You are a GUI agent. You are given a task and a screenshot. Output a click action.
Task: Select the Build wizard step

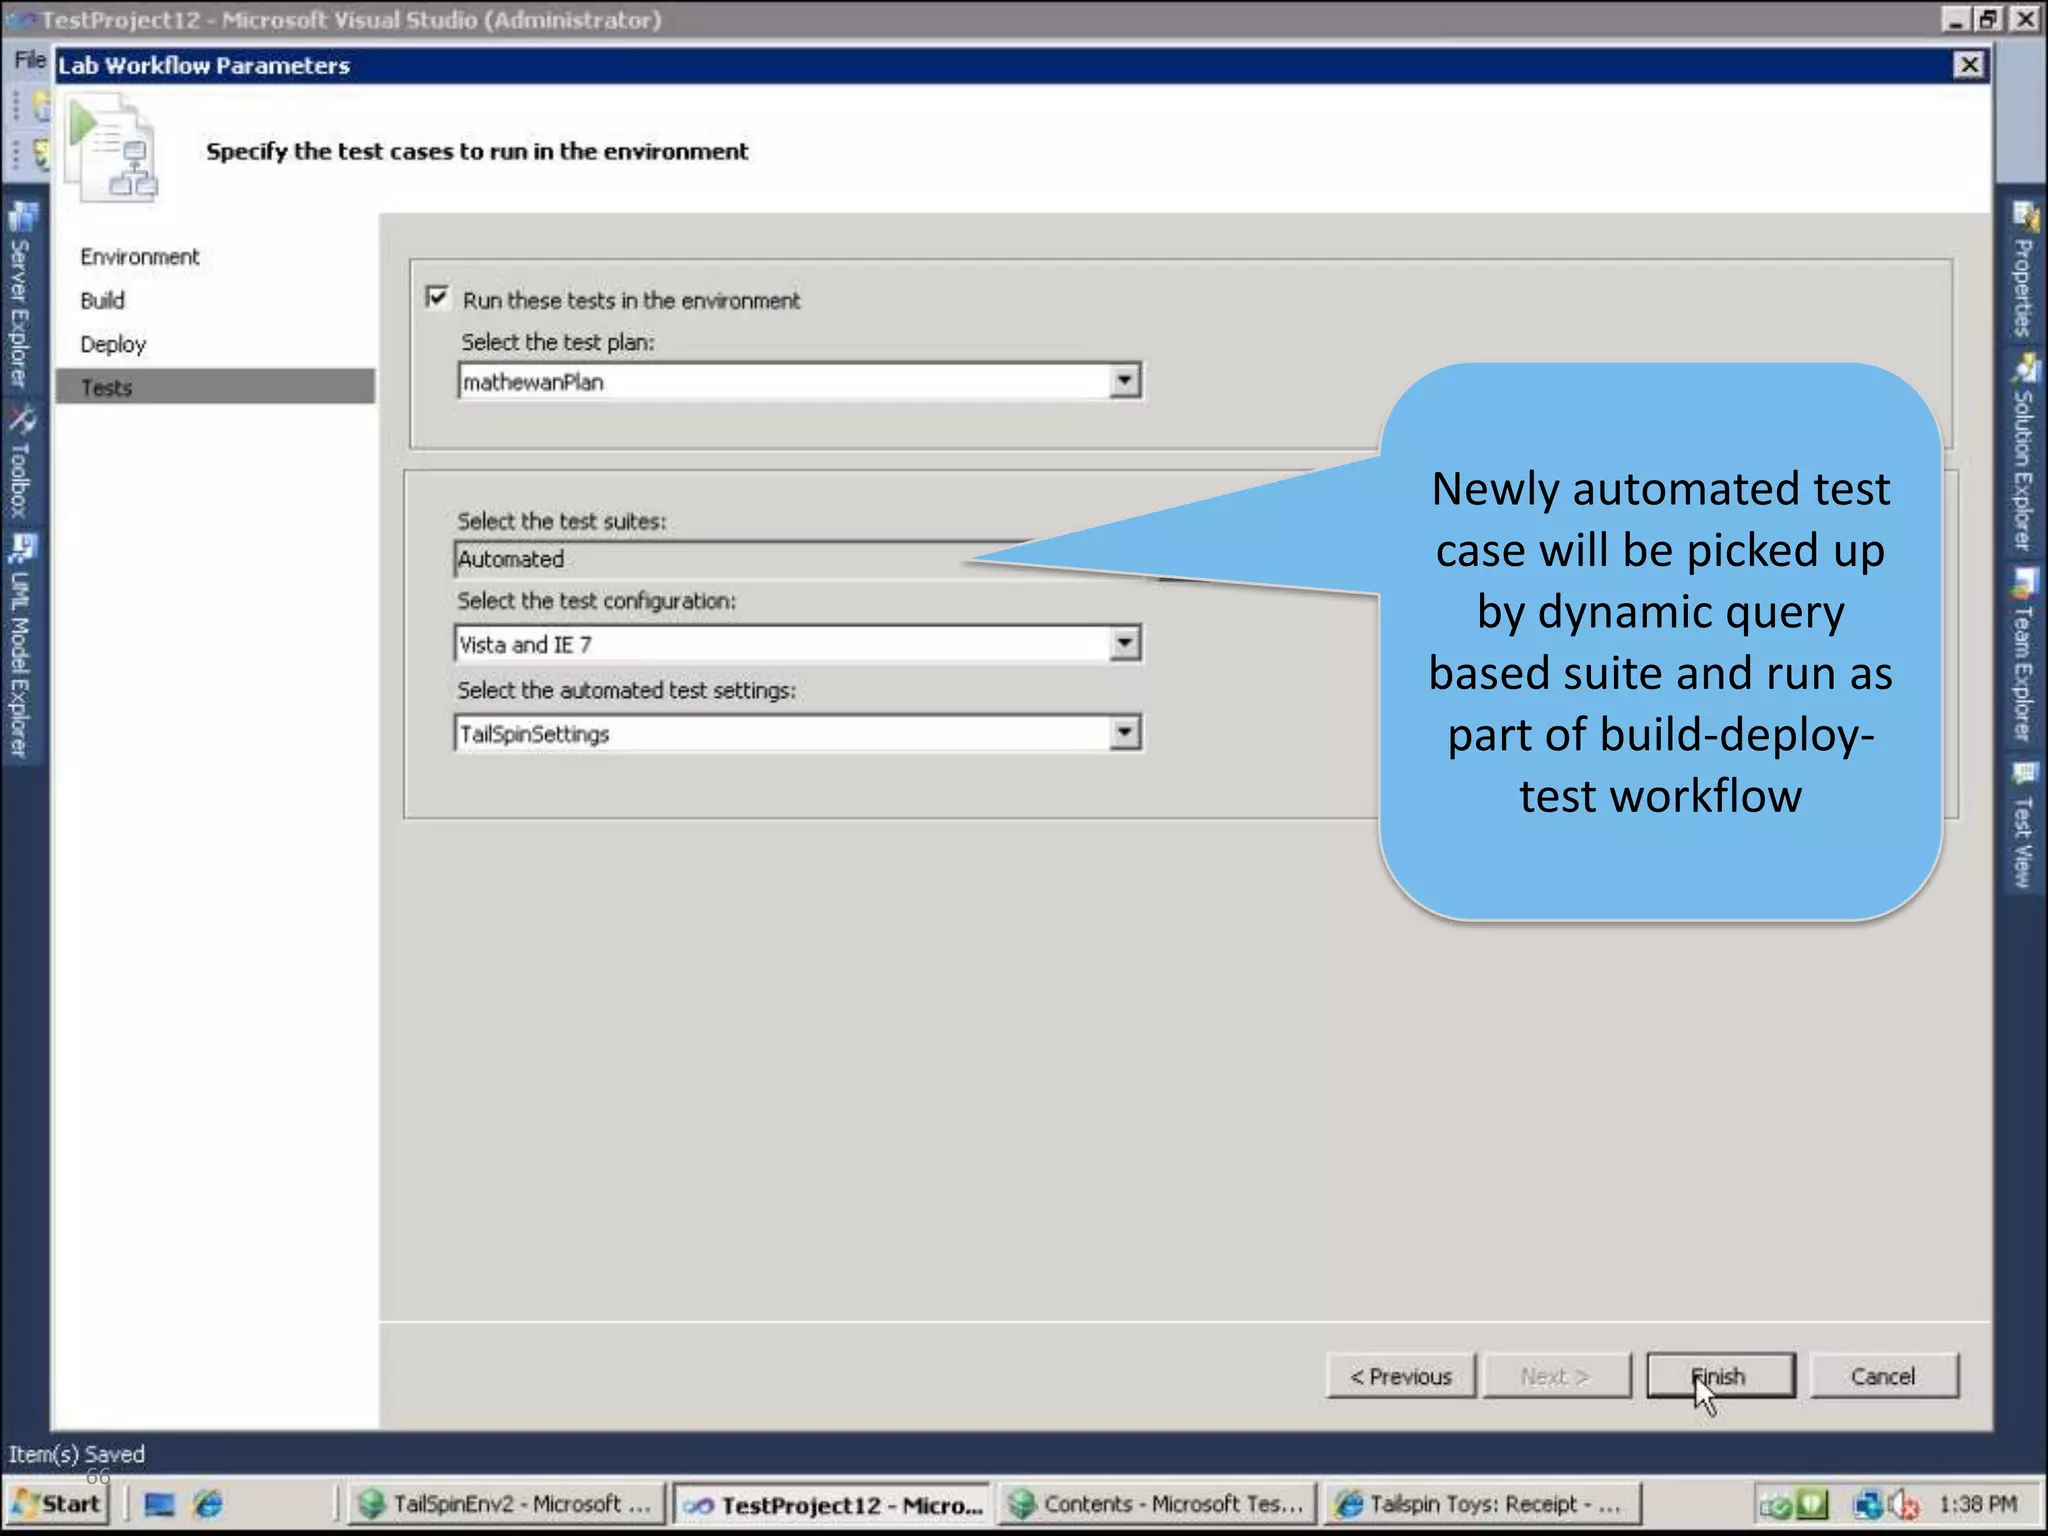click(x=103, y=300)
